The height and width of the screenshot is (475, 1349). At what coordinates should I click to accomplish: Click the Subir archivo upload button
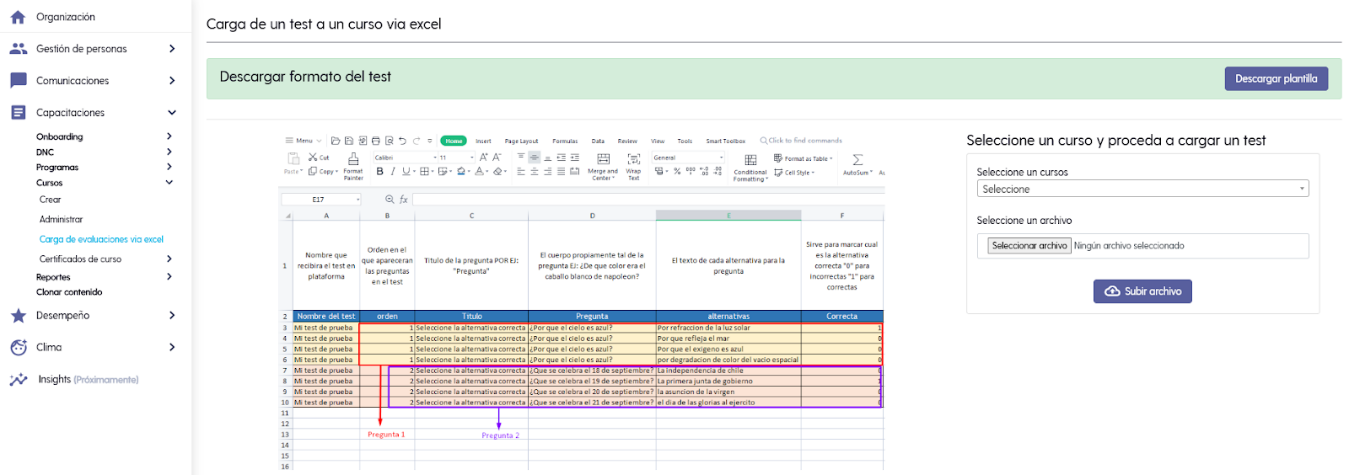[1142, 291]
